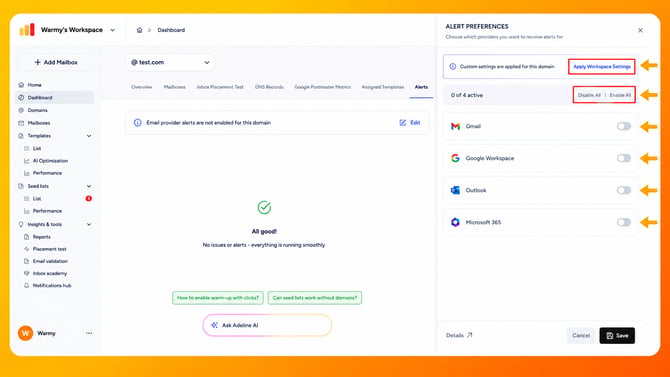
Task: Open Warmy user options ellipsis
Action: coord(89,333)
